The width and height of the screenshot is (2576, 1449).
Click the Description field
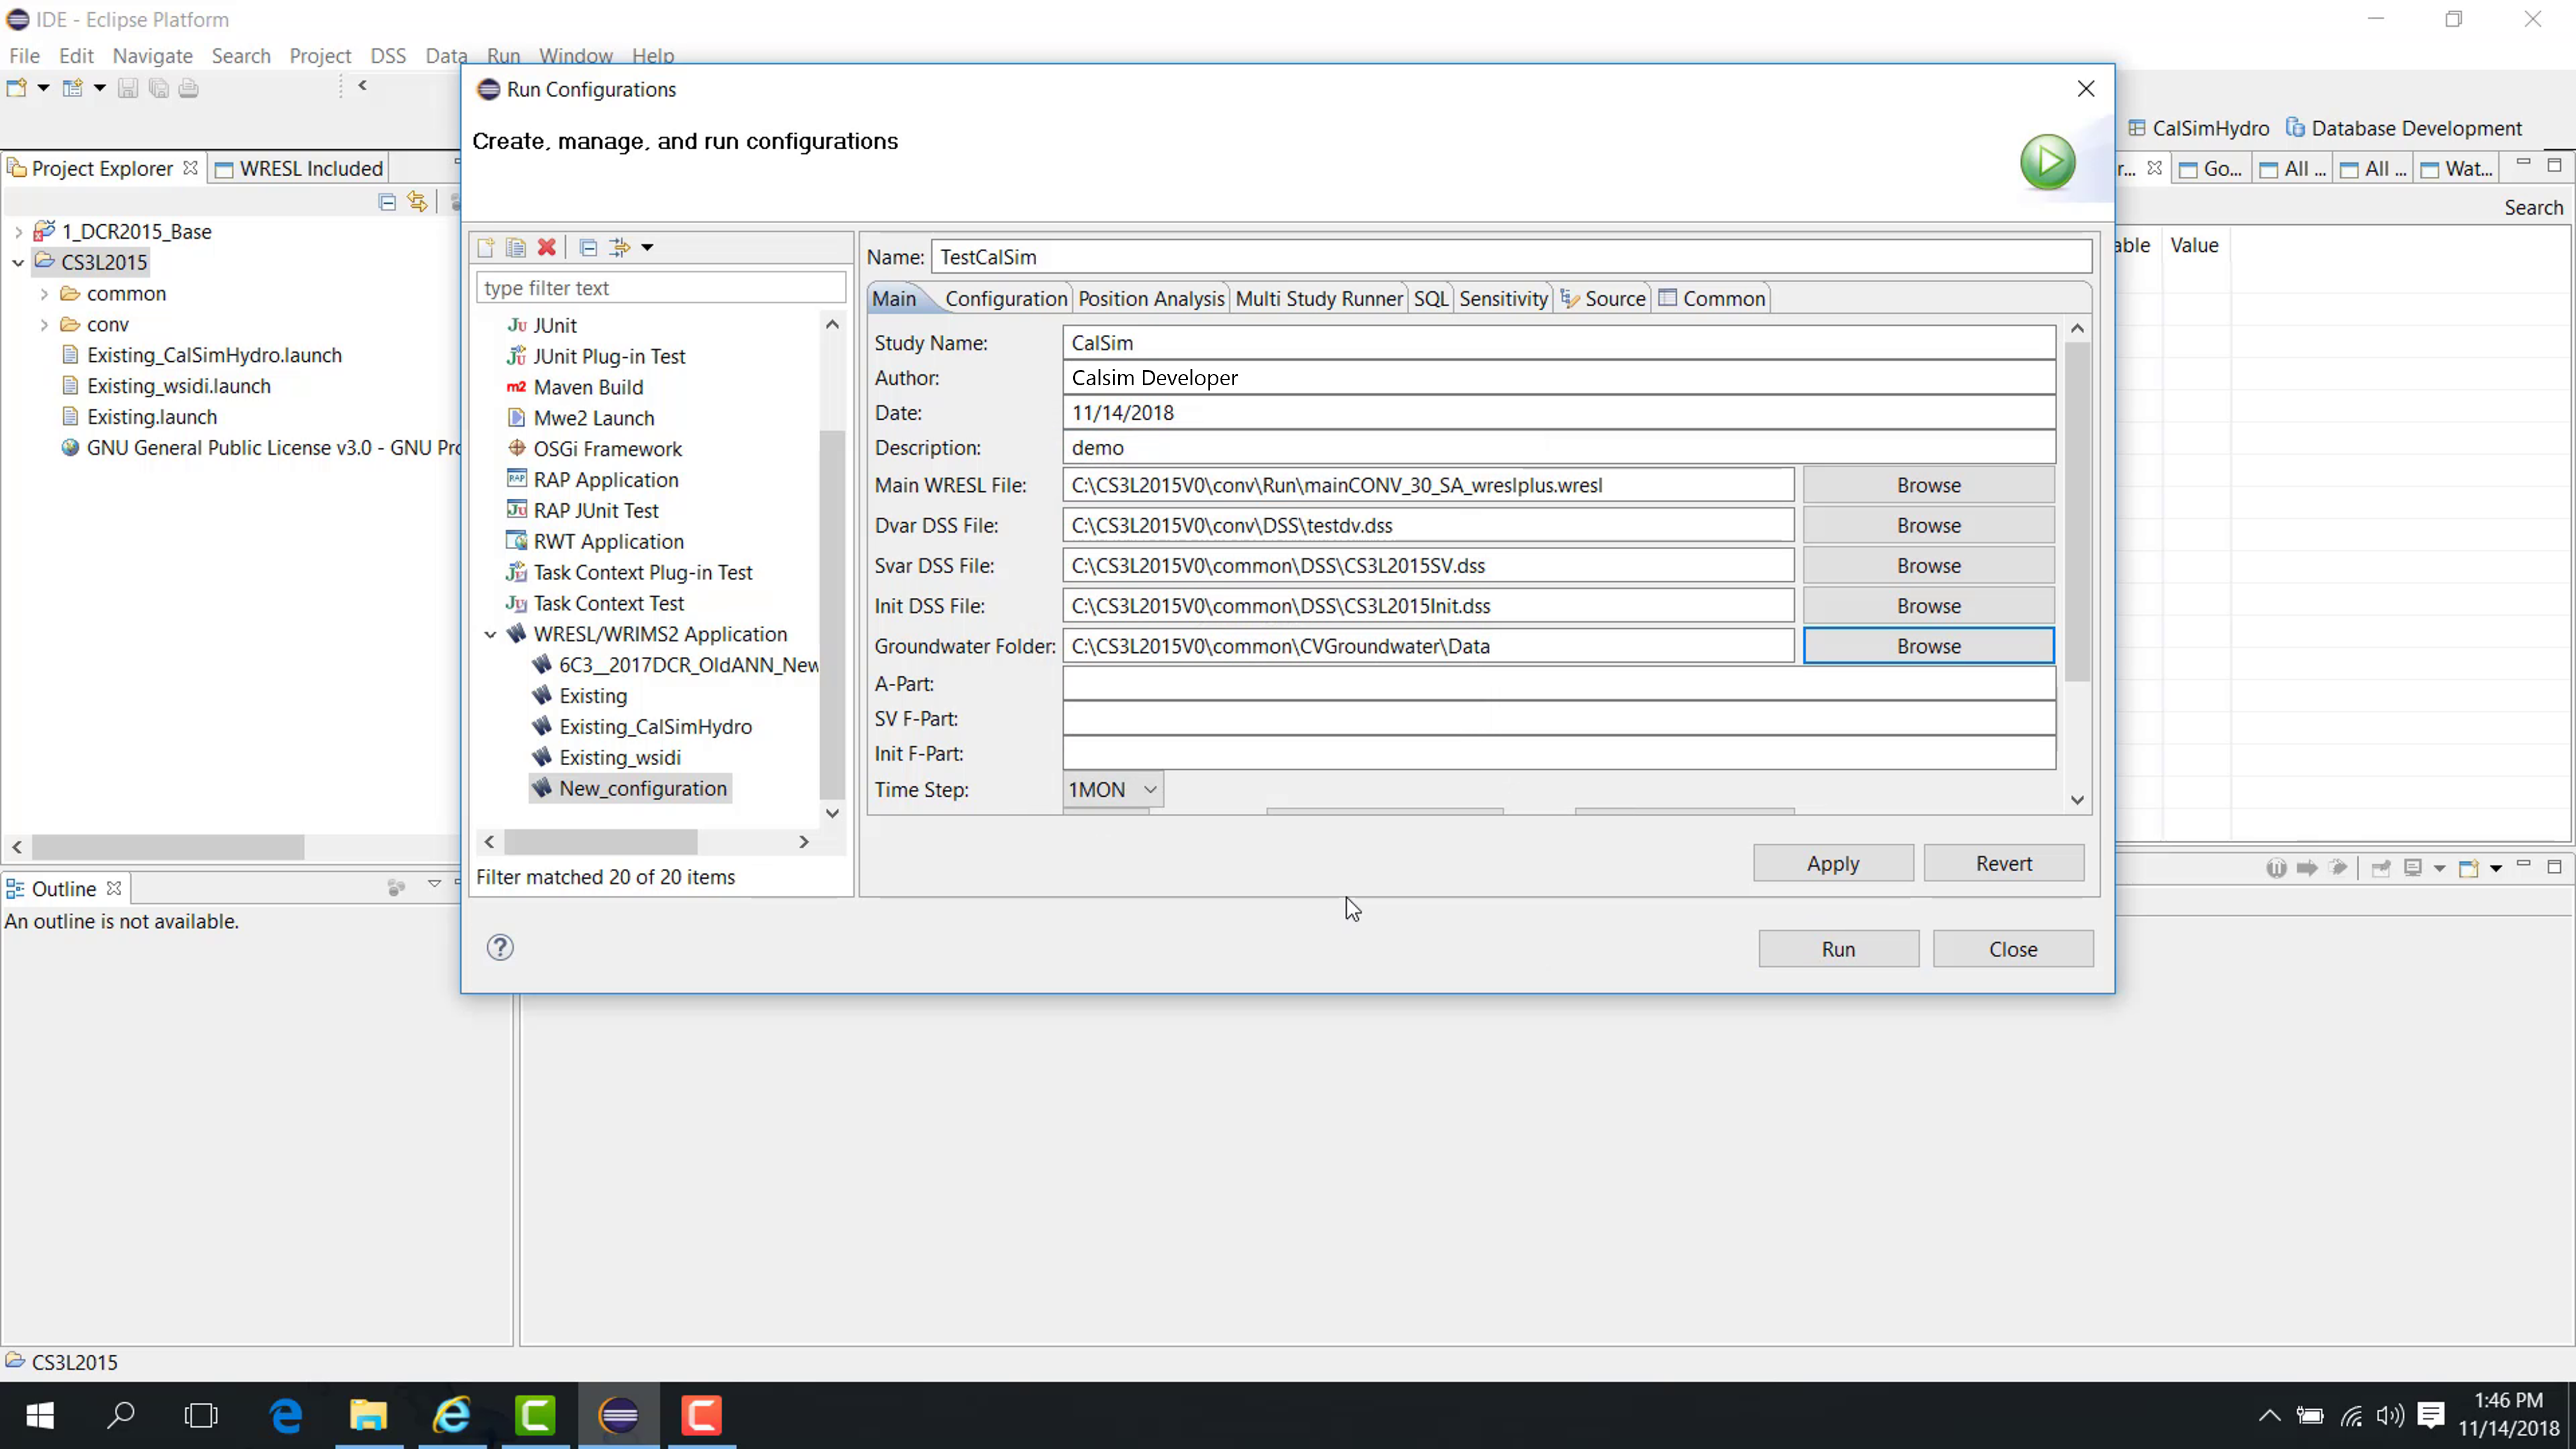pyautogui.click(x=1559, y=448)
